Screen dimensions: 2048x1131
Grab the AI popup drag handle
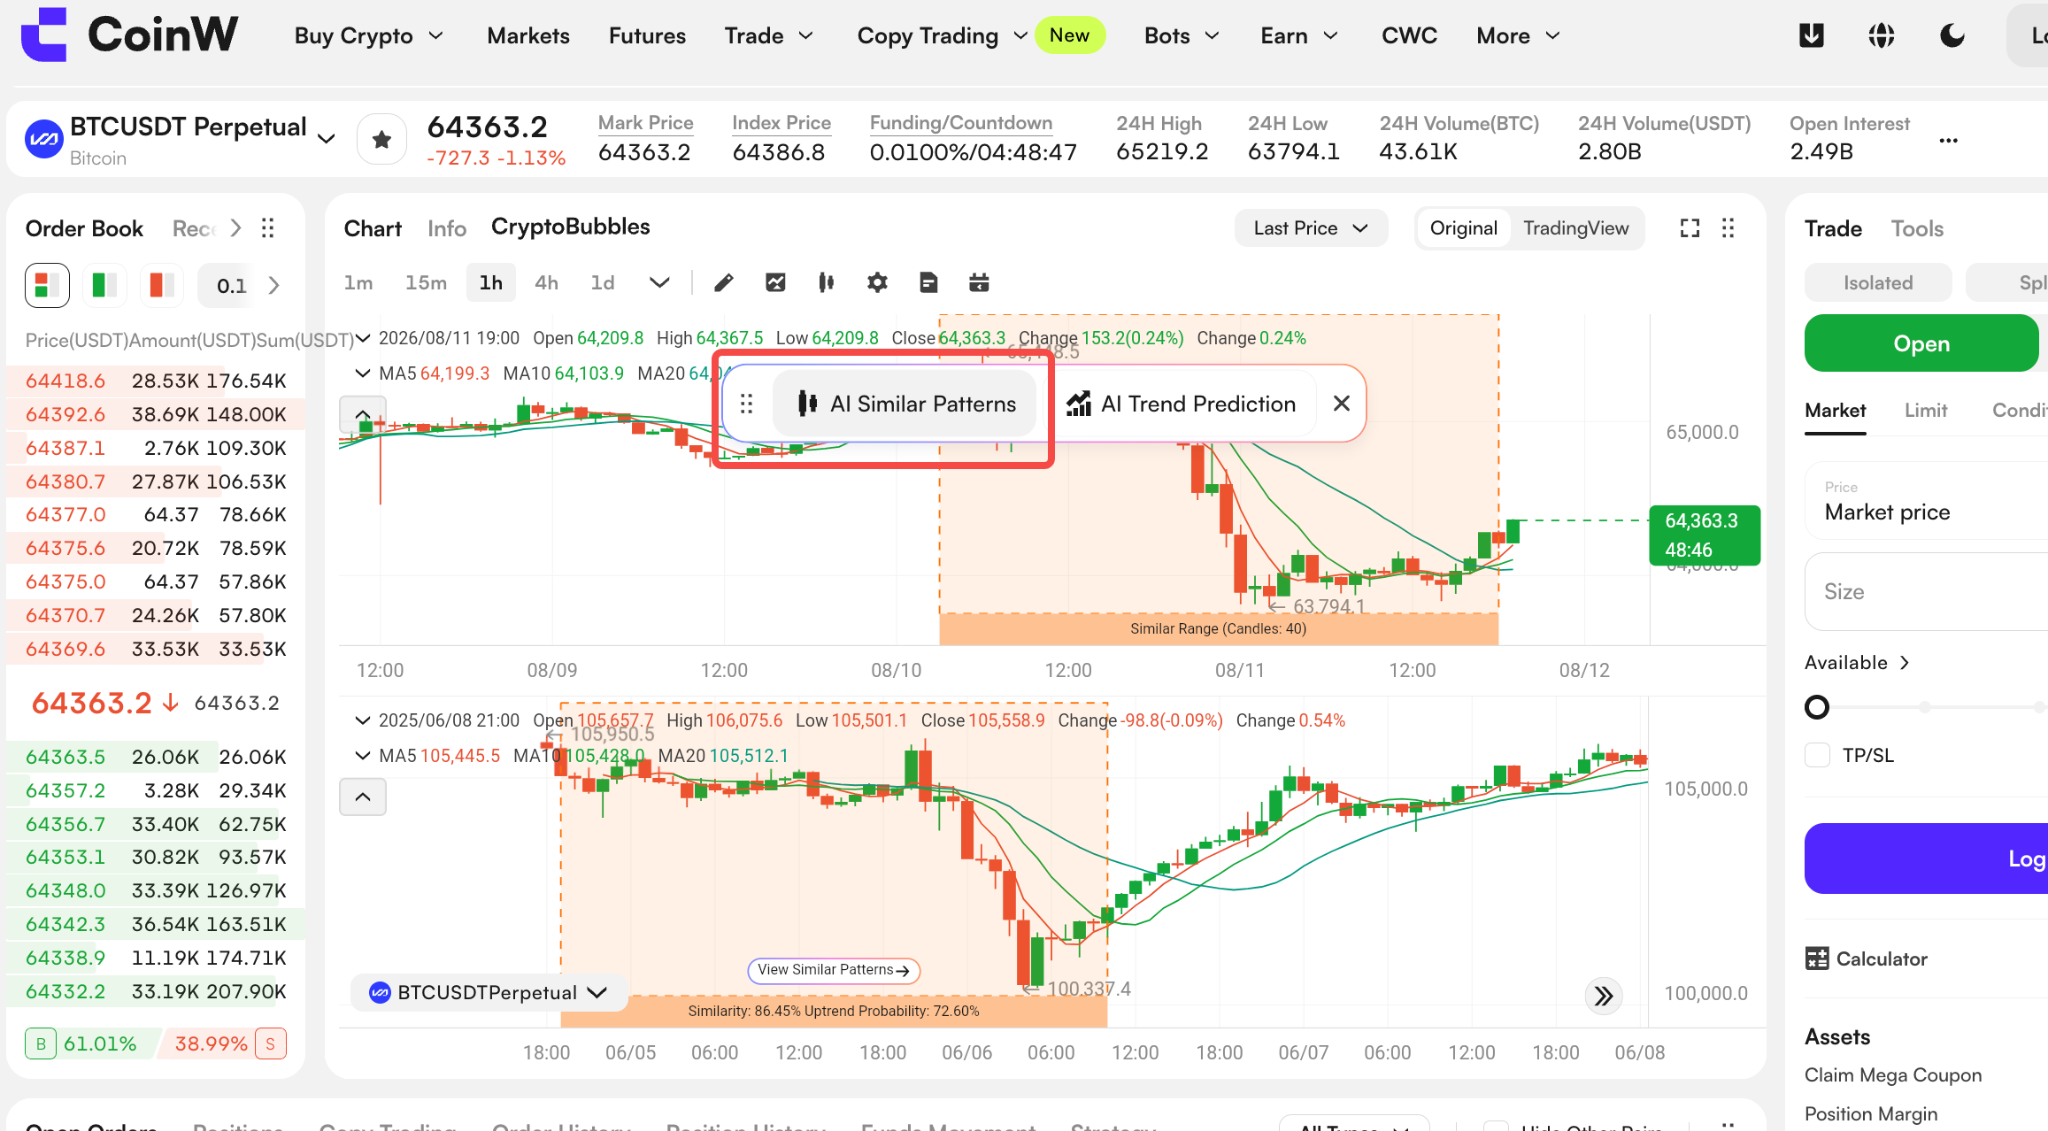pyautogui.click(x=746, y=404)
